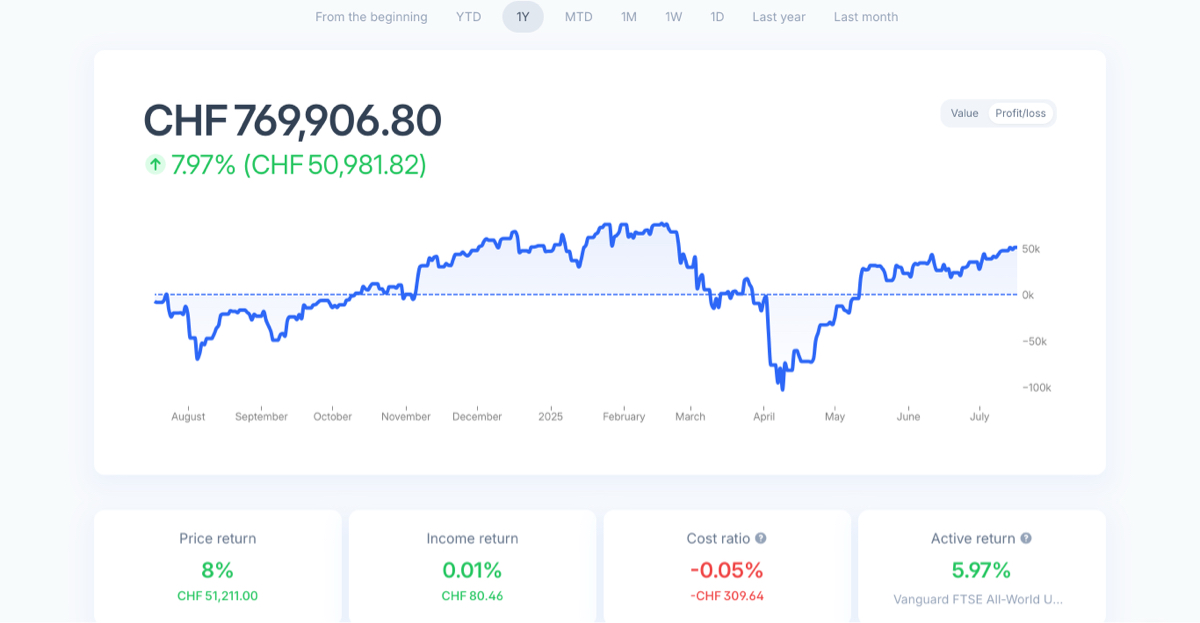Switch to the 1D range

[x=717, y=17]
